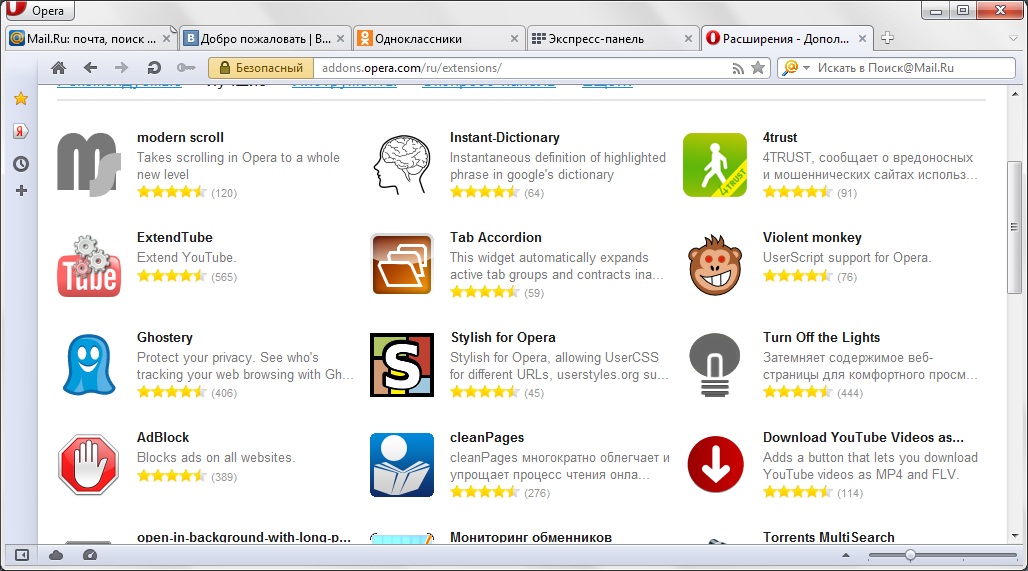Screen dimensions: 1028x571
Task: Navigate back to previous page
Action: [90, 68]
